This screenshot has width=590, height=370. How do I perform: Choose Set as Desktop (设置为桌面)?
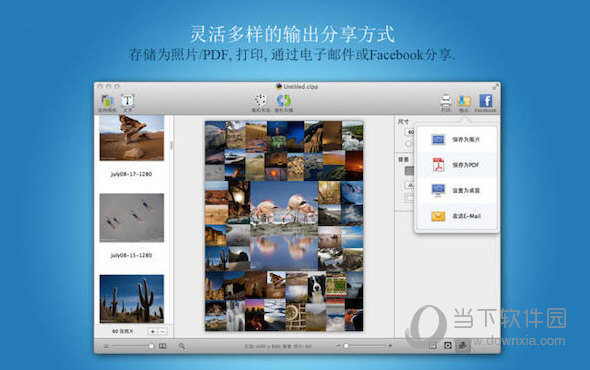(x=457, y=190)
